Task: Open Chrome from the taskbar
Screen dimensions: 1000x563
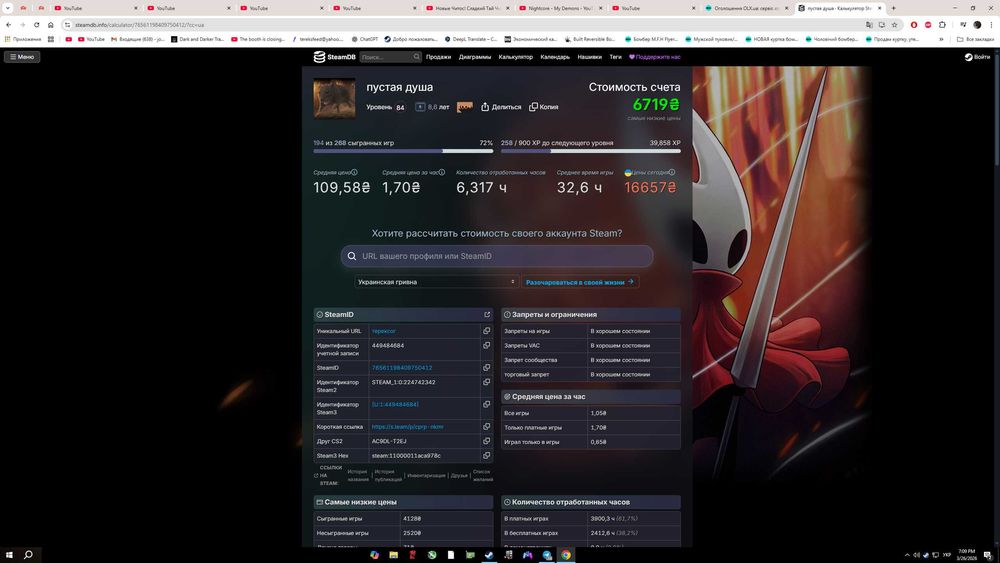Action: (566, 555)
